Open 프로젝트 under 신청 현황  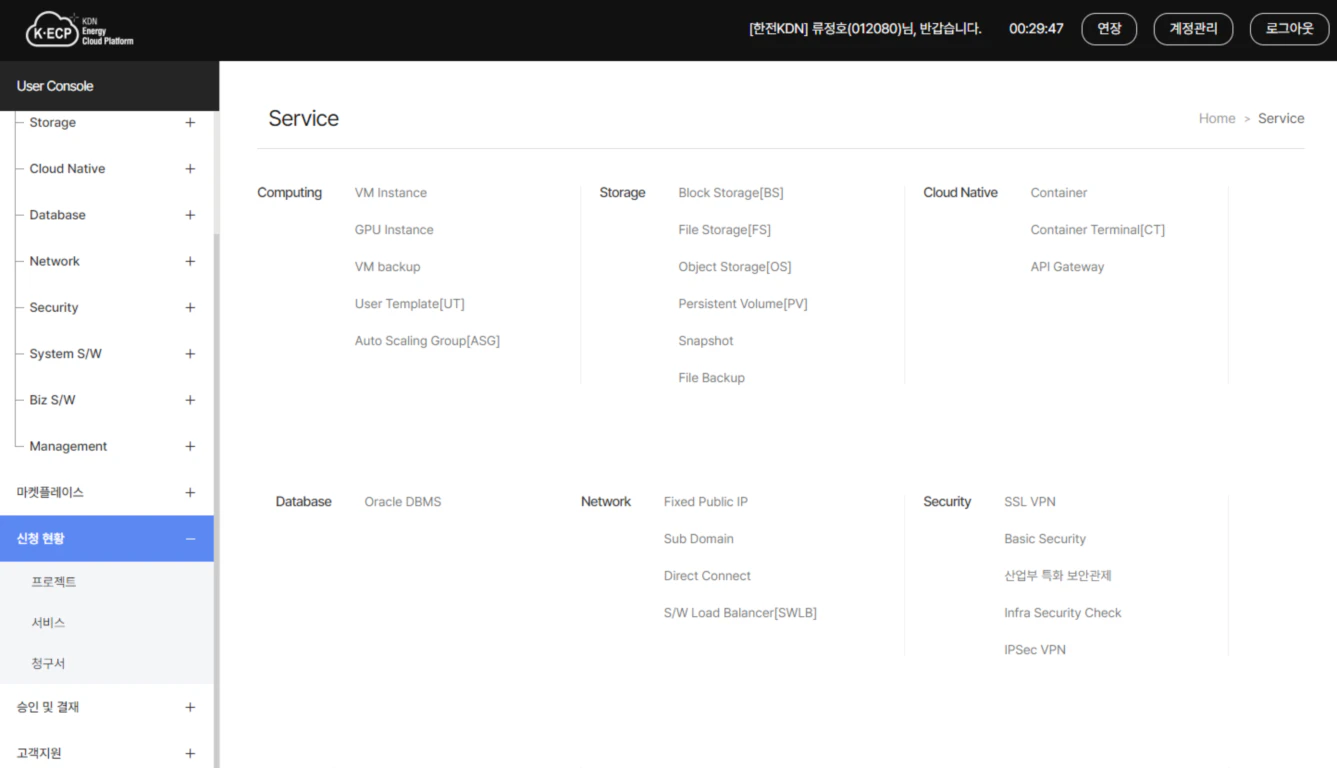pos(54,582)
